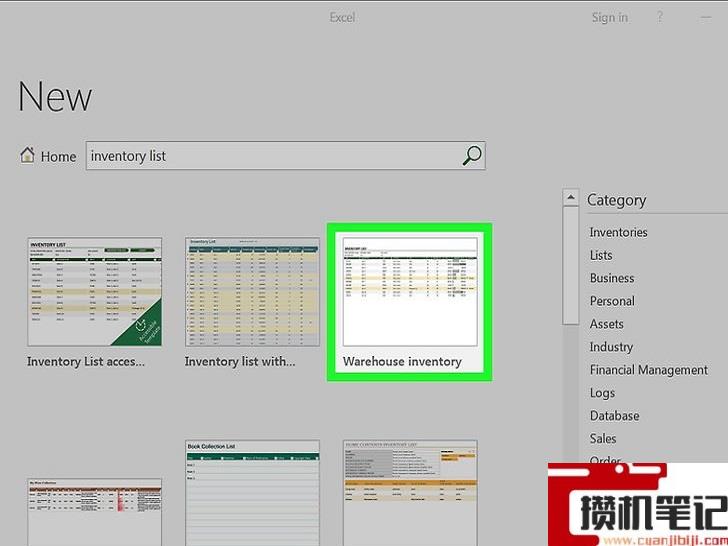
Task: Click the 'inventory list' search field
Action: pyautogui.click(x=286, y=156)
